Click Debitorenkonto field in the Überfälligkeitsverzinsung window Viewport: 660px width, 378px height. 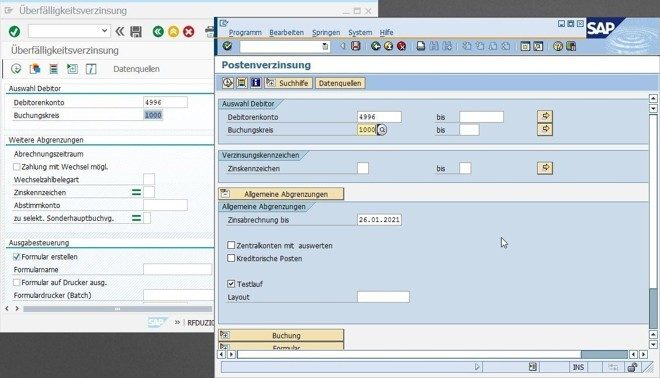[165, 102]
